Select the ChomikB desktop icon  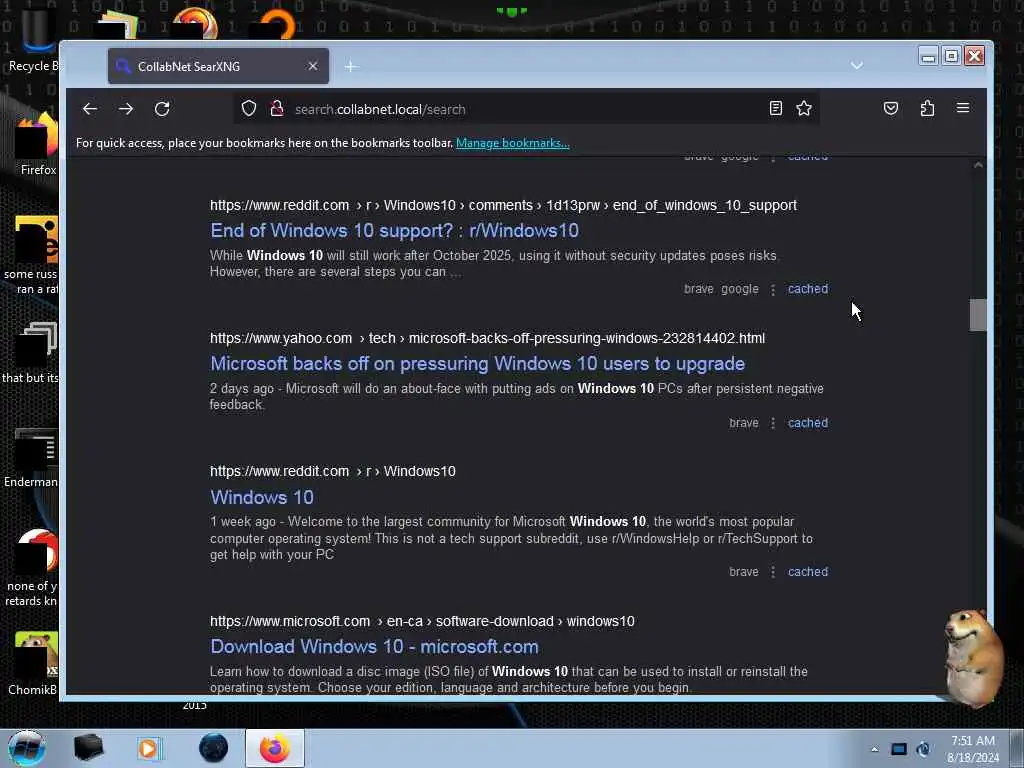pyautogui.click(x=33, y=663)
